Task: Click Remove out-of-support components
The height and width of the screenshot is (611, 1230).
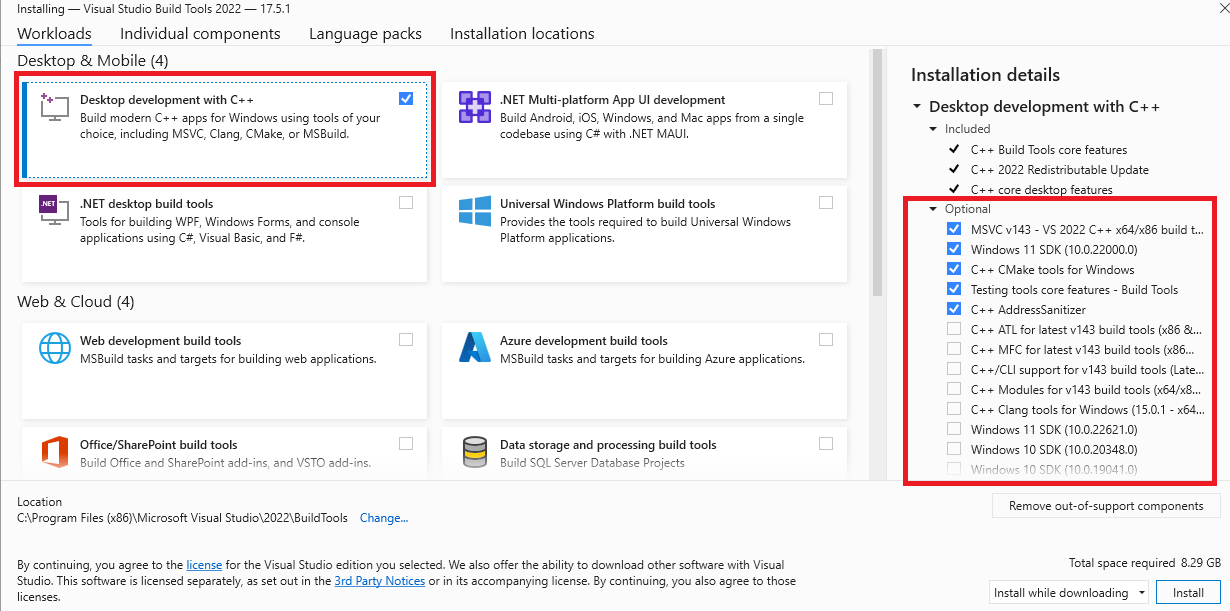Action: point(1105,505)
